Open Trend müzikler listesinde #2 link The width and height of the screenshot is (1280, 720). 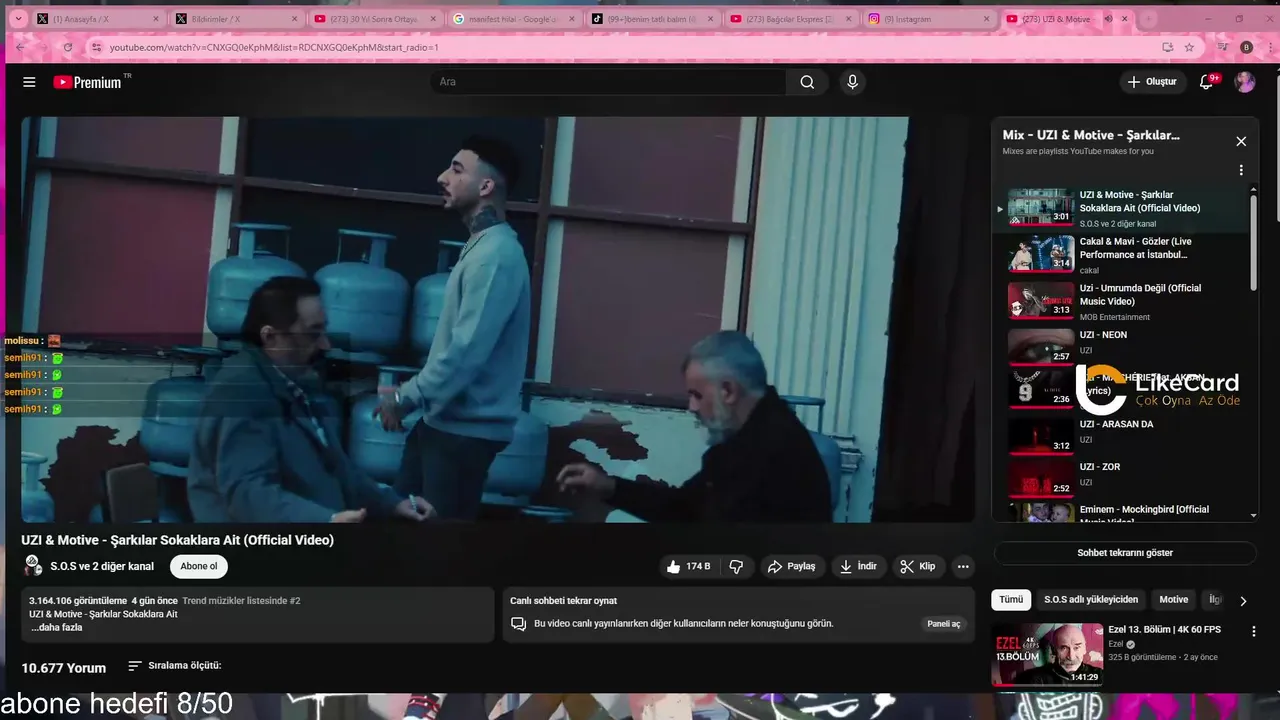241,601
